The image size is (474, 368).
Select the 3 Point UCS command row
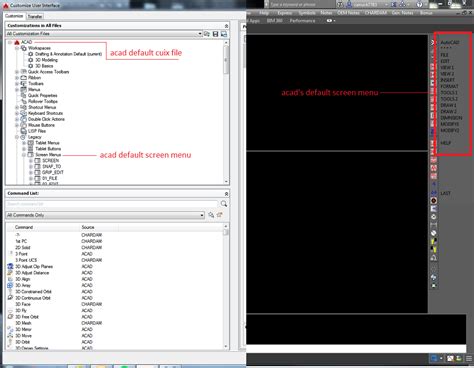115,260
